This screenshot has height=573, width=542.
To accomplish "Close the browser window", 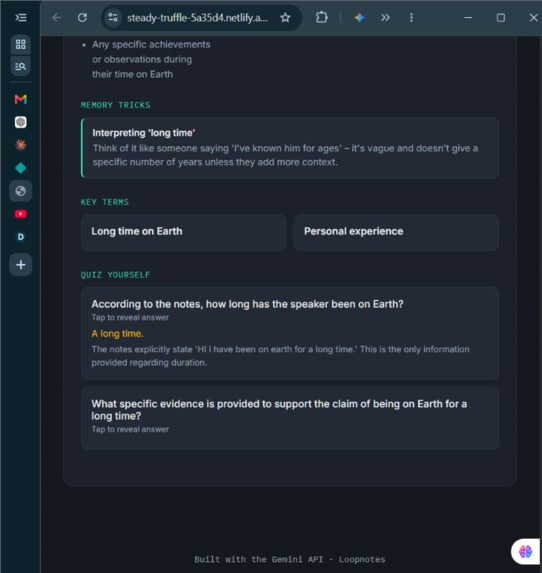I will (x=533, y=18).
